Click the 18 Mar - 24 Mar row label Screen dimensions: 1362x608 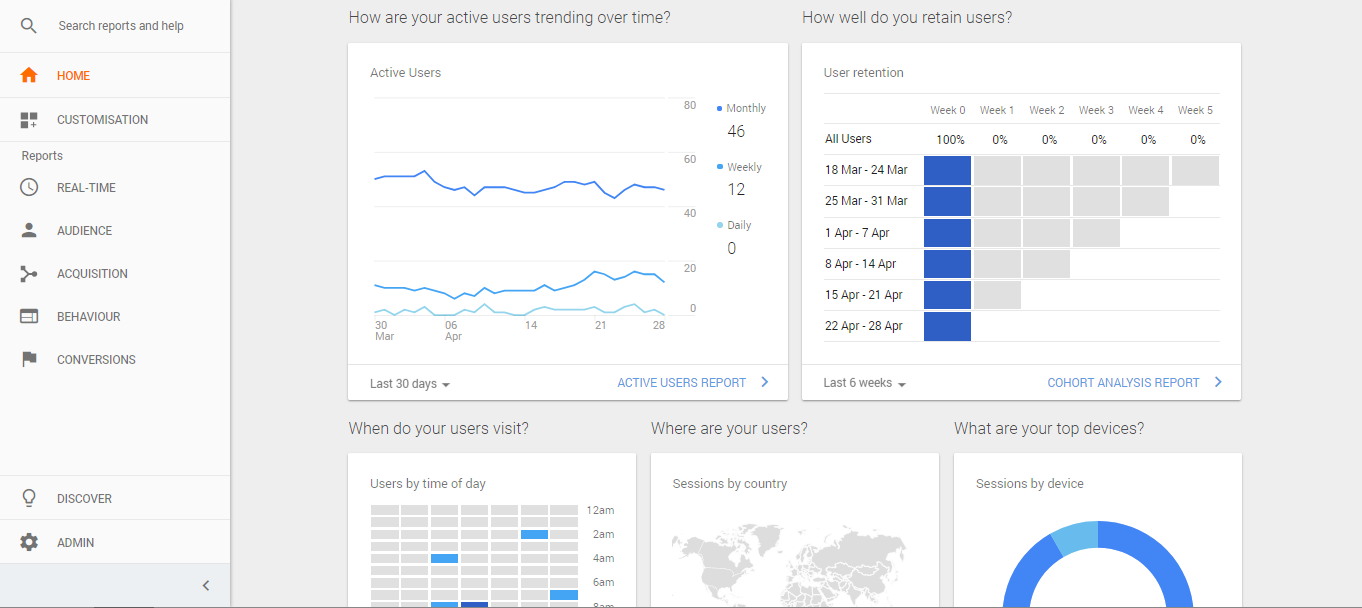click(x=866, y=170)
